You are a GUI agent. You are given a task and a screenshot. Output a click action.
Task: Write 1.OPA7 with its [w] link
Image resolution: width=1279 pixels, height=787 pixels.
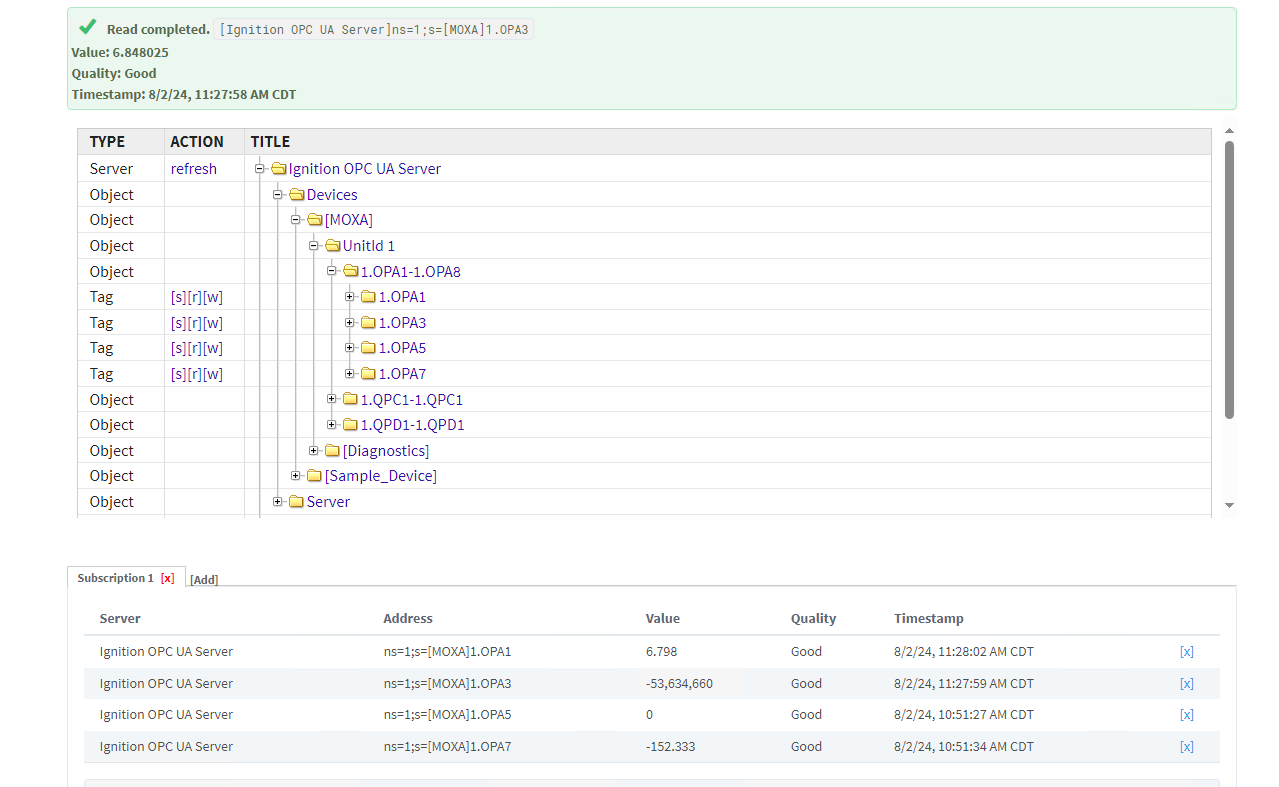[x=213, y=374]
